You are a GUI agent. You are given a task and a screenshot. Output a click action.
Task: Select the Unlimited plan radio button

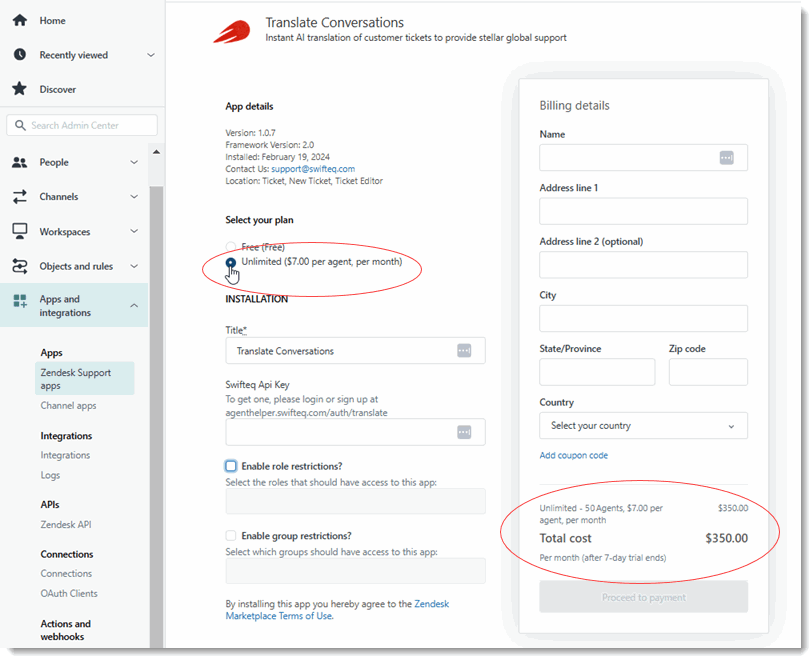pyautogui.click(x=231, y=262)
